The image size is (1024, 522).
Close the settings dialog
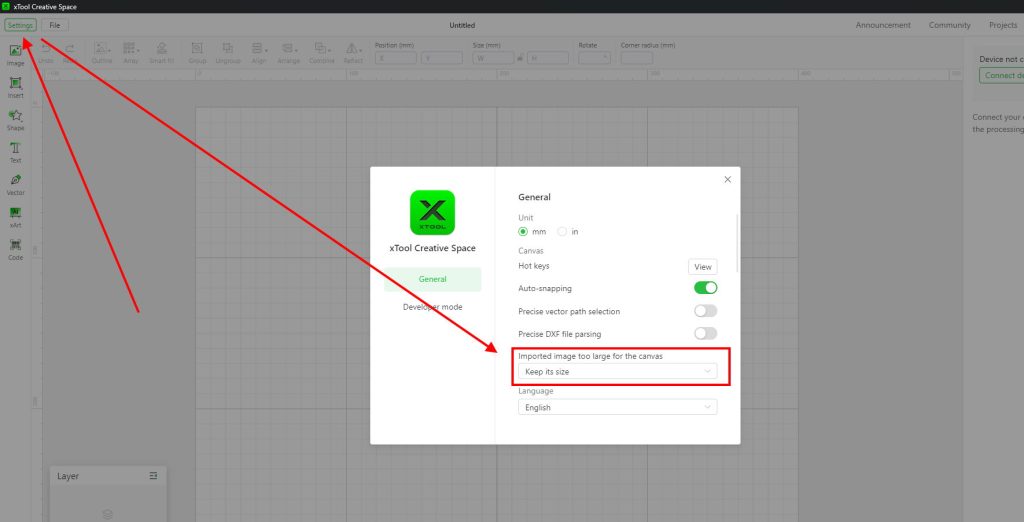click(727, 180)
